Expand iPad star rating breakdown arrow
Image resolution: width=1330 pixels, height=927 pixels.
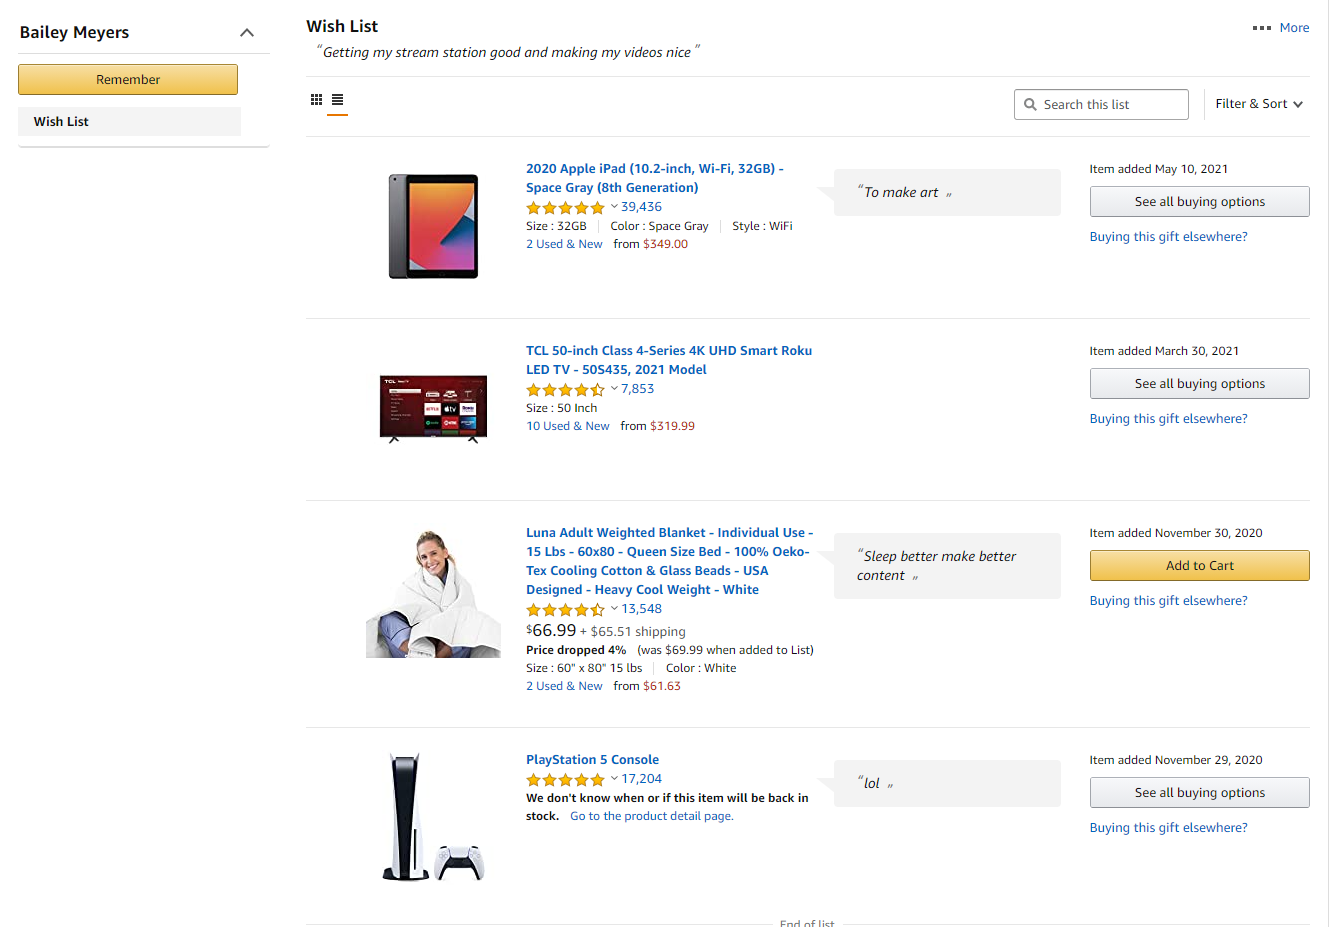[x=614, y=207]
